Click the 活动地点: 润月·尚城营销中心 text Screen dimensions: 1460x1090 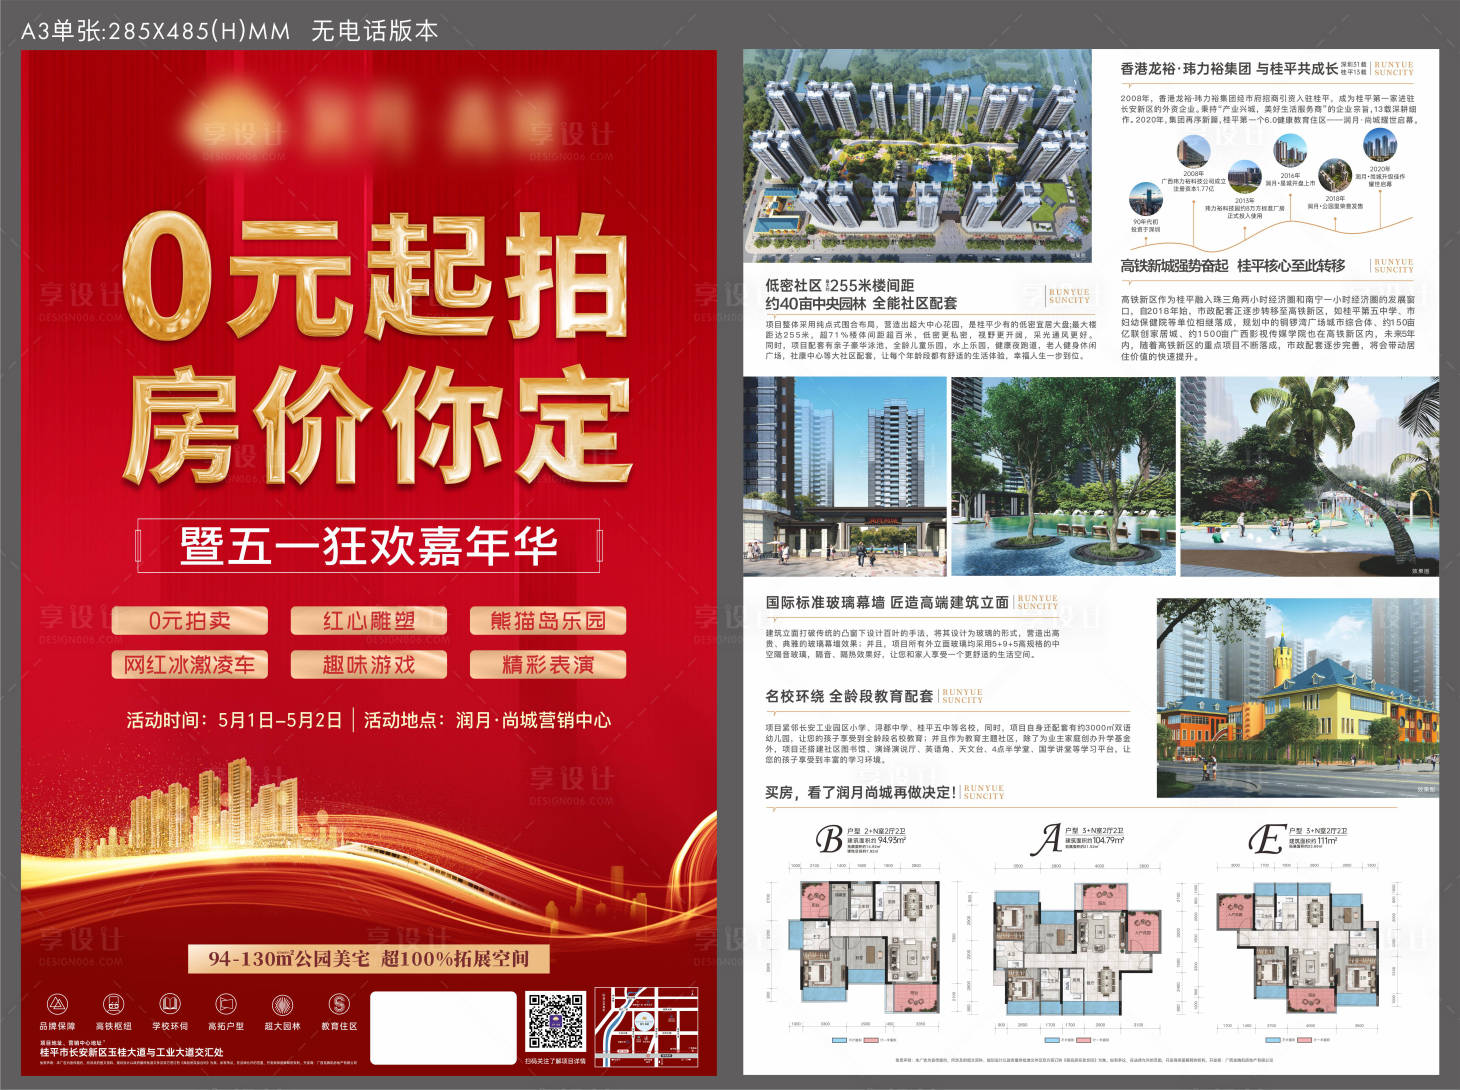point(487,720)
